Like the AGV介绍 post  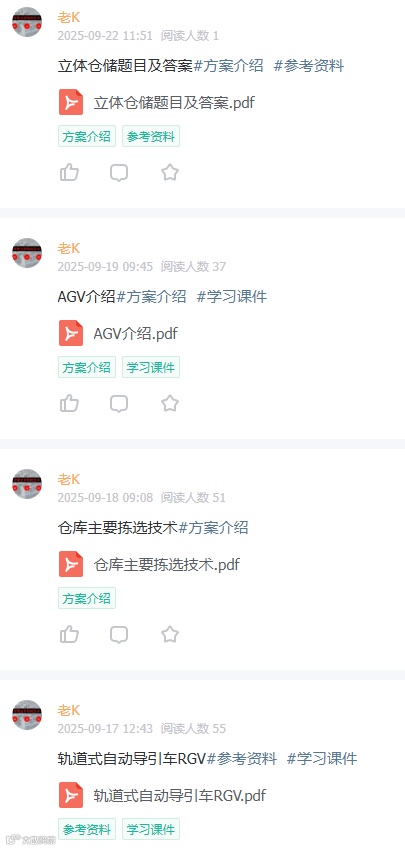[69, 404]
